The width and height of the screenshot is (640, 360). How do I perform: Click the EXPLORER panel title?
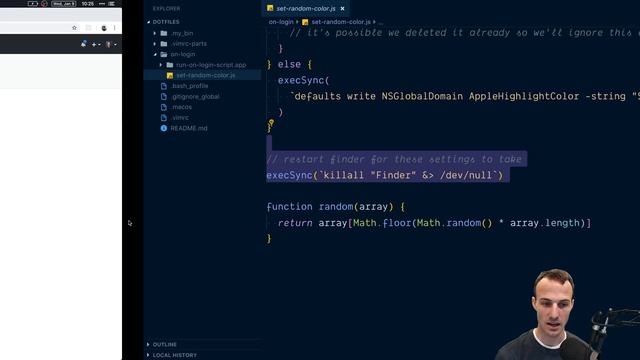tap(166, 9)
